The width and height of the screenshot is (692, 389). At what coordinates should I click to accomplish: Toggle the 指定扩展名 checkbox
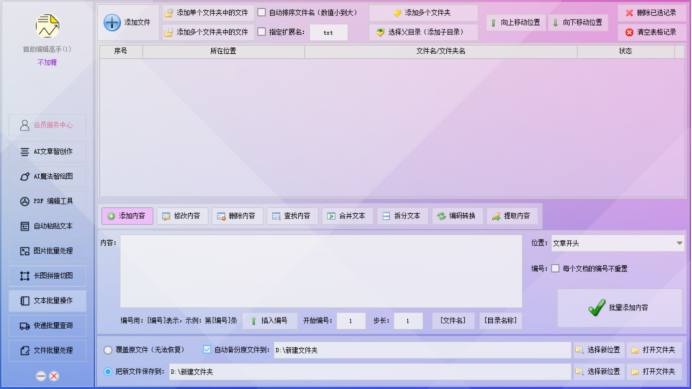(262, 32)
